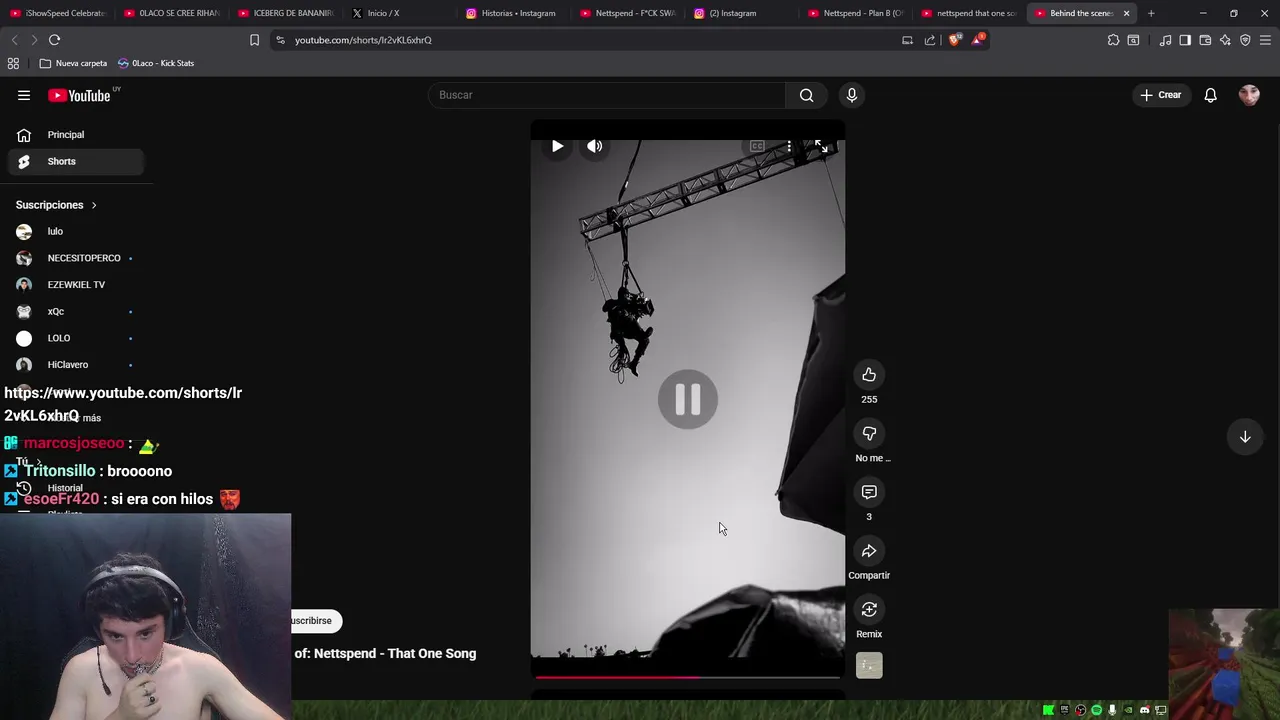The width and height of the screenshot is (1280, 720).
Task: Click the search magnifier button
Action: 806,95
